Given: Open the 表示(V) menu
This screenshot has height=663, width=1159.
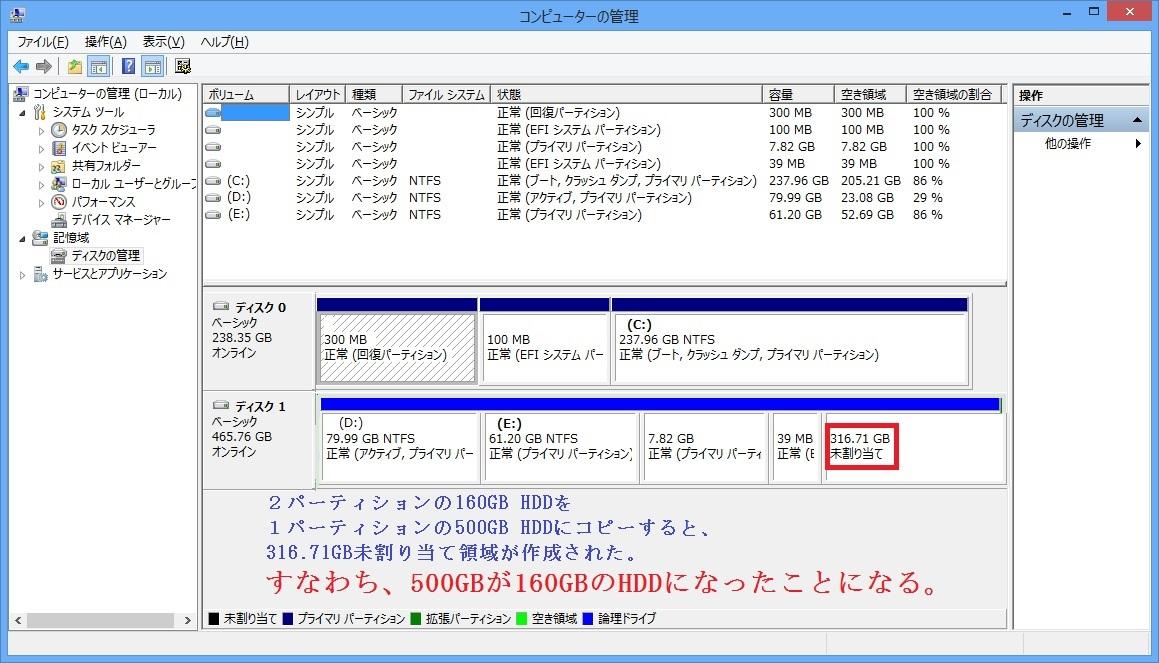Looking at the screenshot, I should click(163, 42).
